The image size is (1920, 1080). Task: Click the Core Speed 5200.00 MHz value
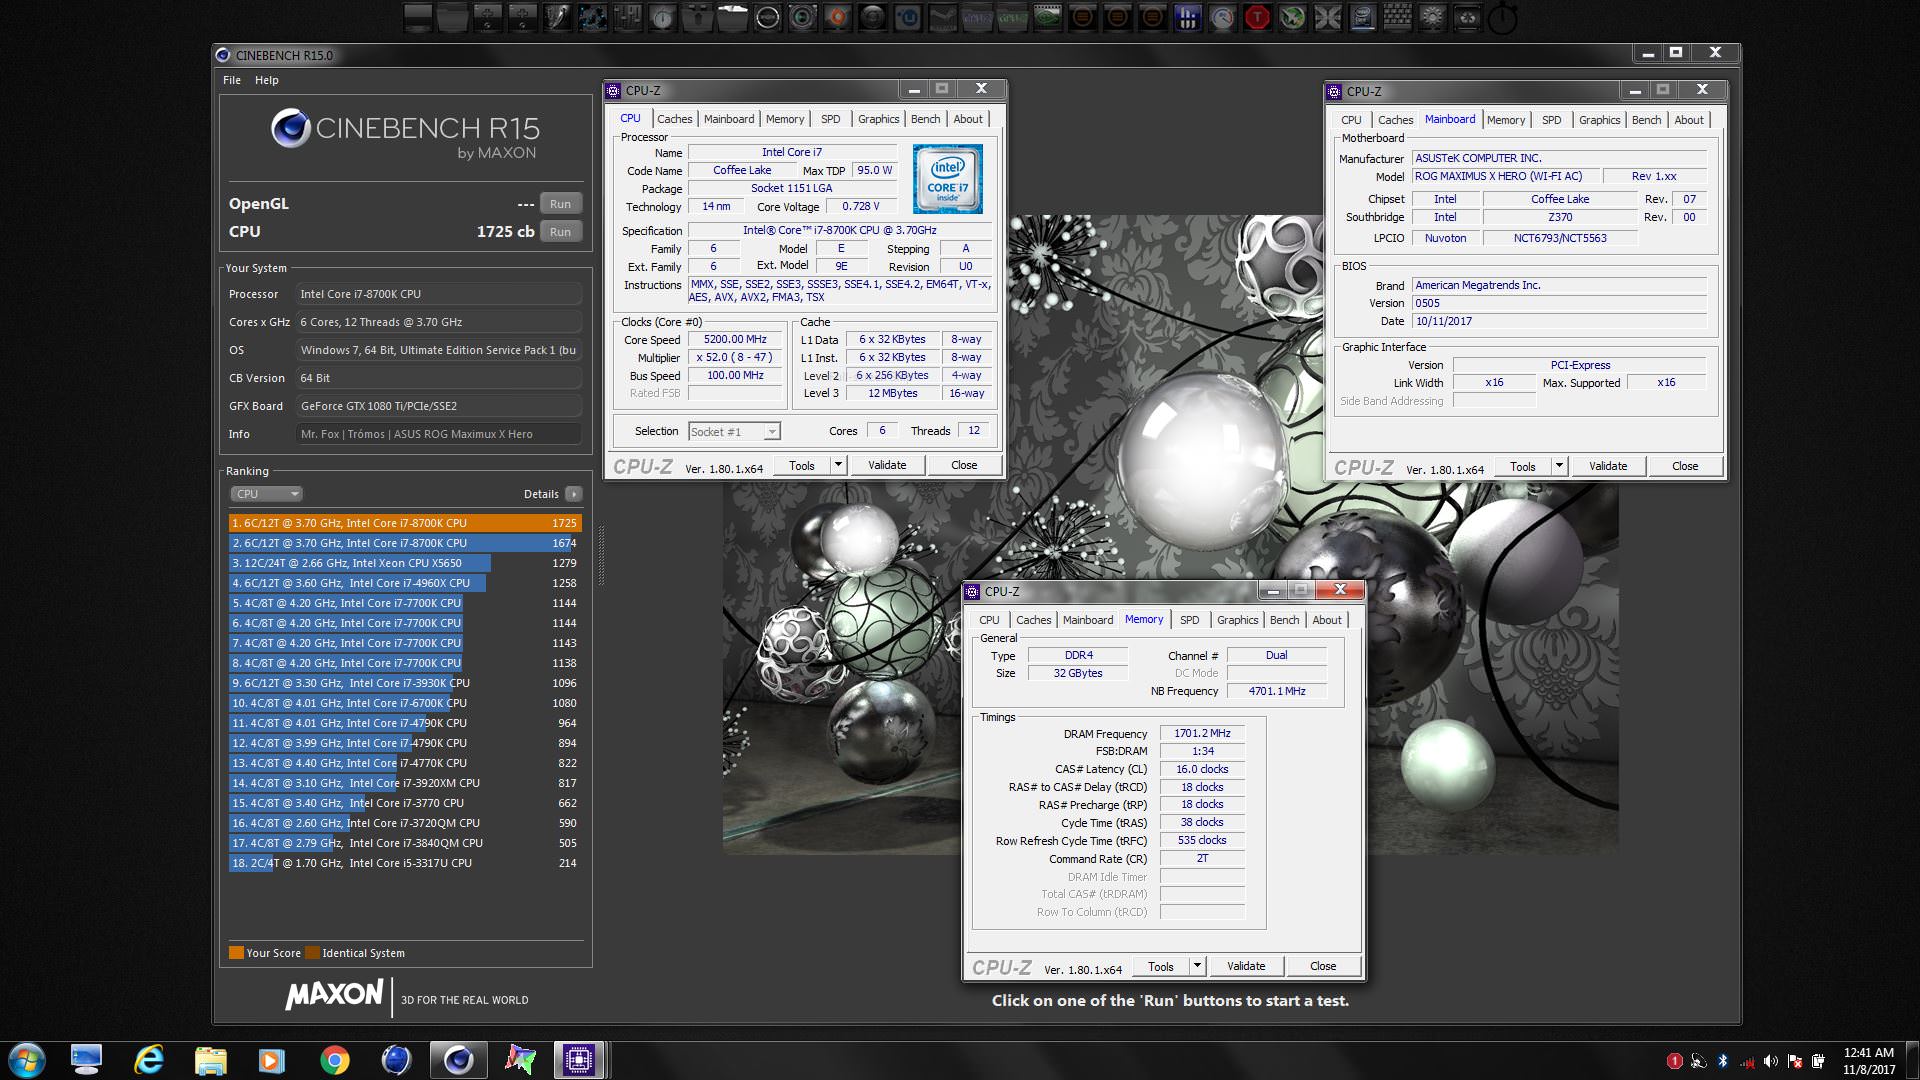[735, 340]
